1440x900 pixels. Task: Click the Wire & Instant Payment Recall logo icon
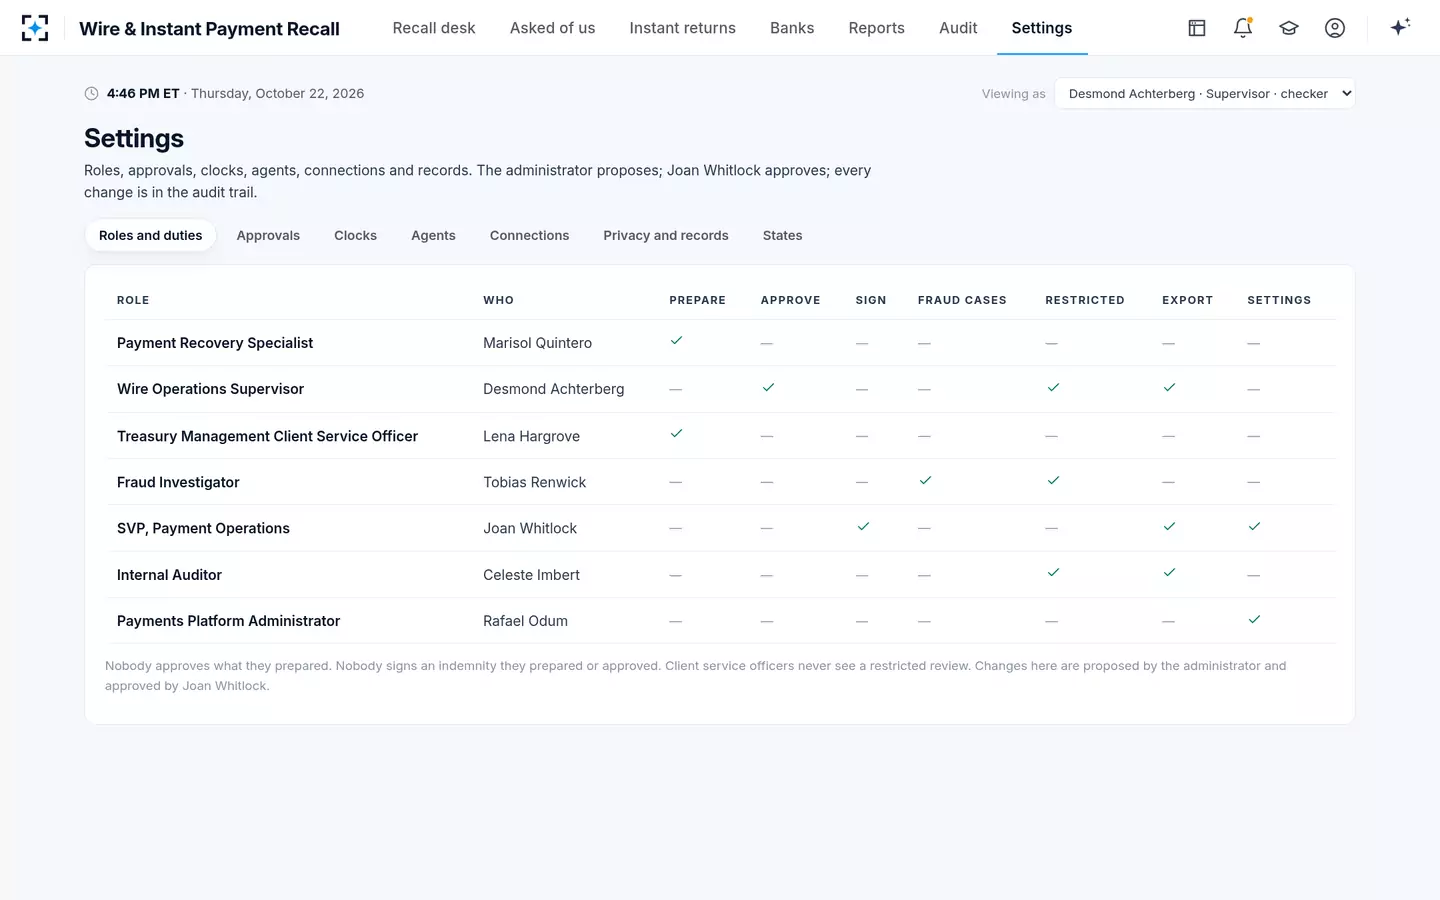35,28
